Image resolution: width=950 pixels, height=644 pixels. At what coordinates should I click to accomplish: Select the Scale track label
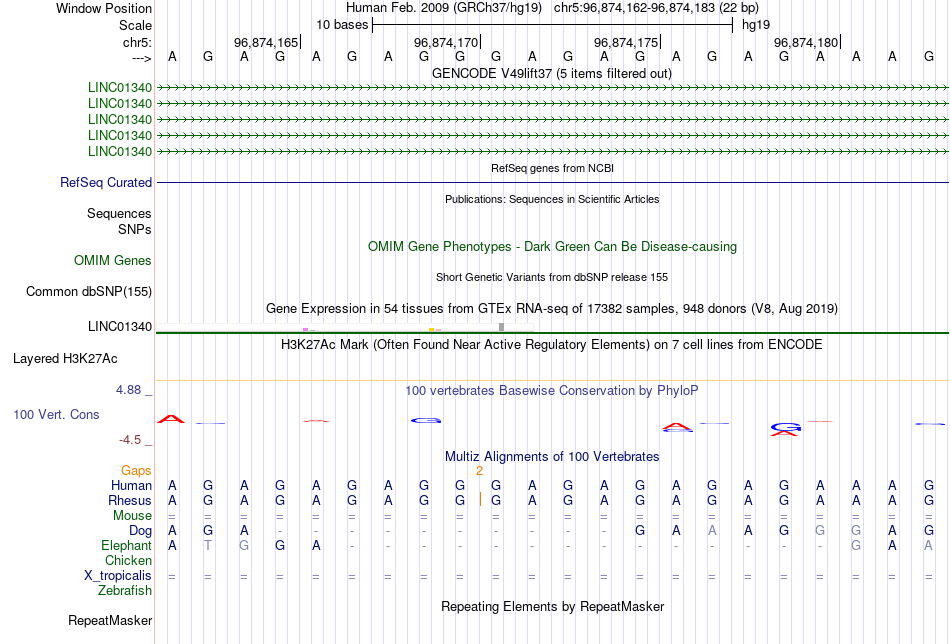click(x=135, y=25)
